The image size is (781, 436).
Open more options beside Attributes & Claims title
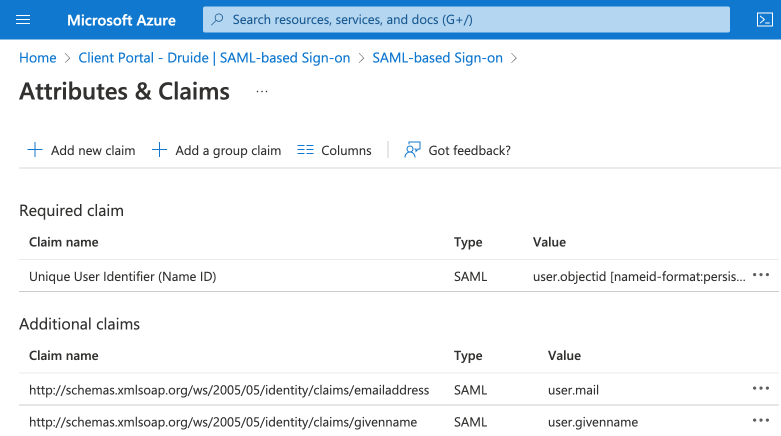262,92
